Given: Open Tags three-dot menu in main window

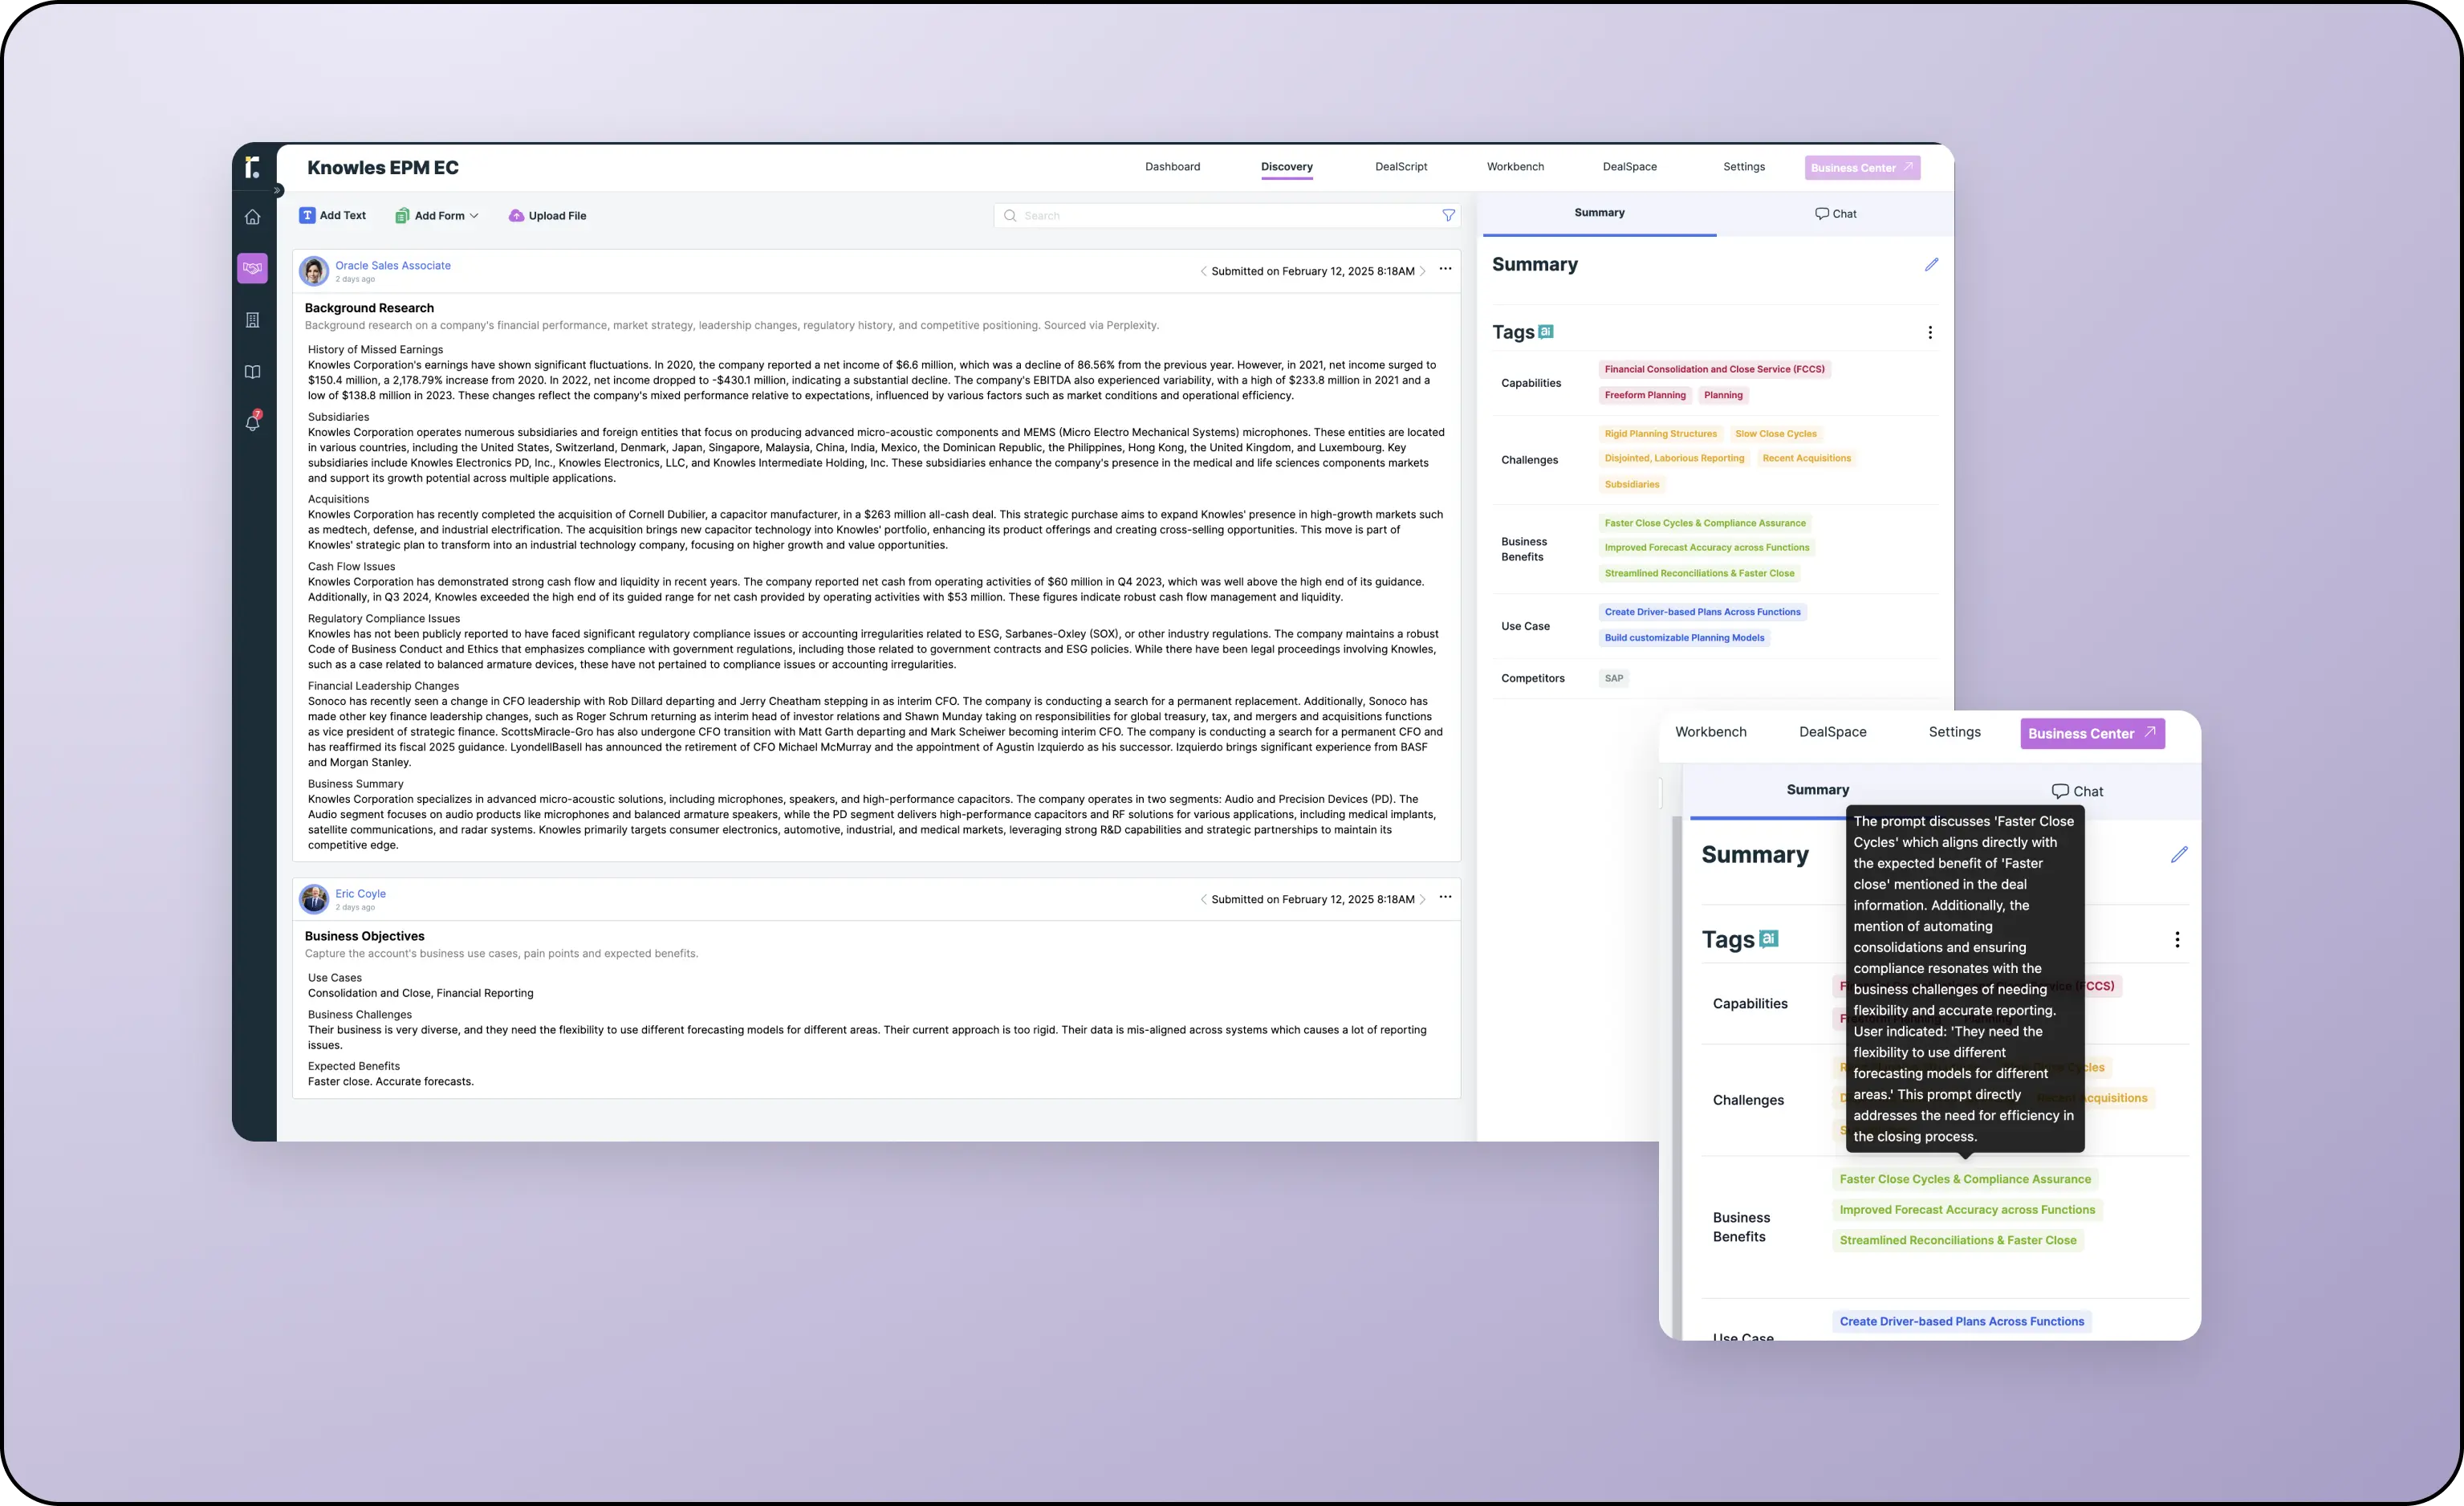Looking at the screenshot, I should (1929, 332).
